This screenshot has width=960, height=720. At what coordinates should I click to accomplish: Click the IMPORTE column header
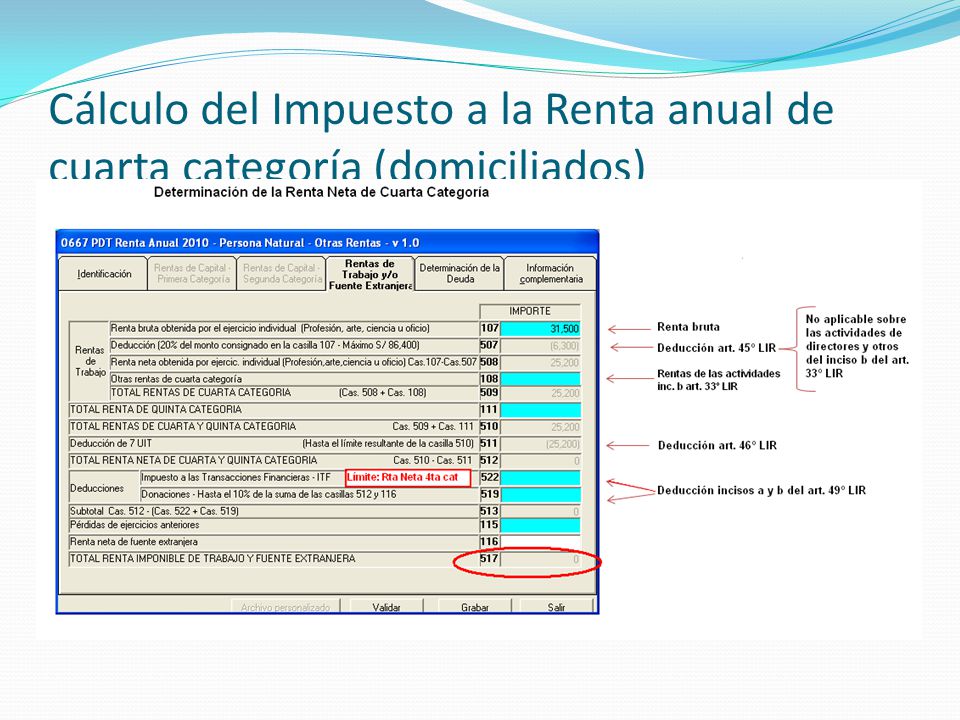point(530,311)
